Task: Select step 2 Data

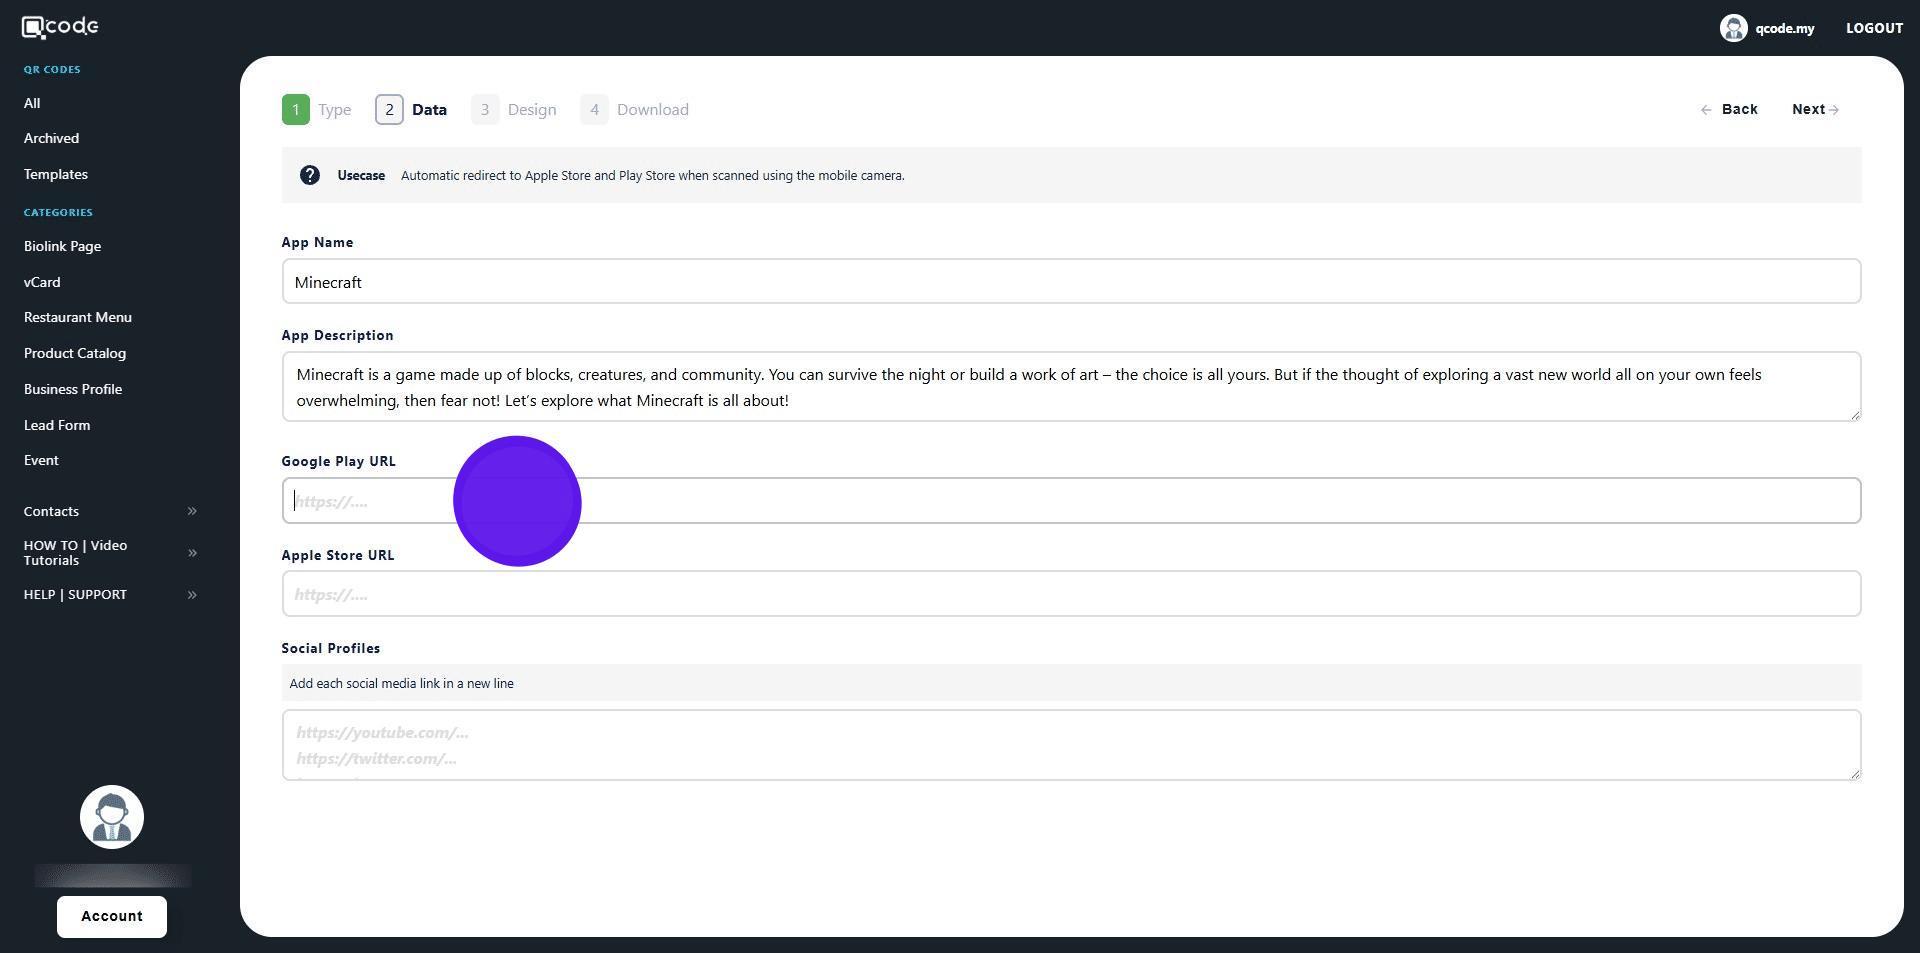Action: (x=412, y=110)
